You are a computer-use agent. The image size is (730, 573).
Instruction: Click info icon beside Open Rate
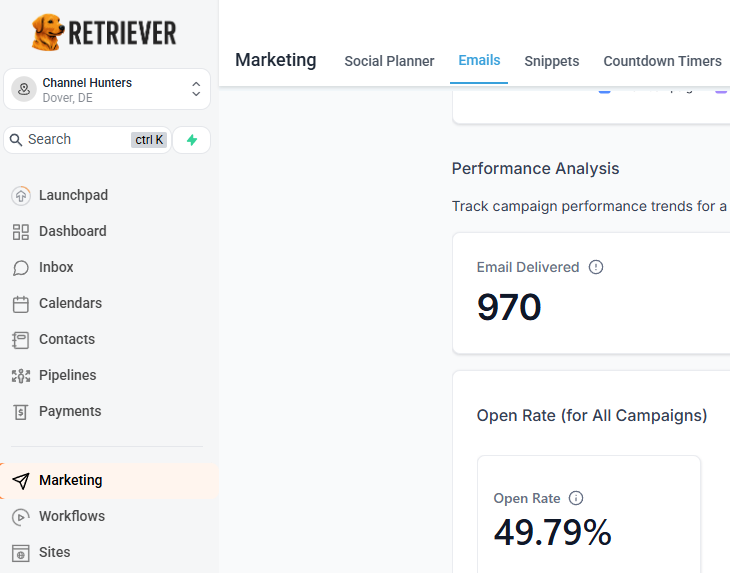[x=576, y=498]
